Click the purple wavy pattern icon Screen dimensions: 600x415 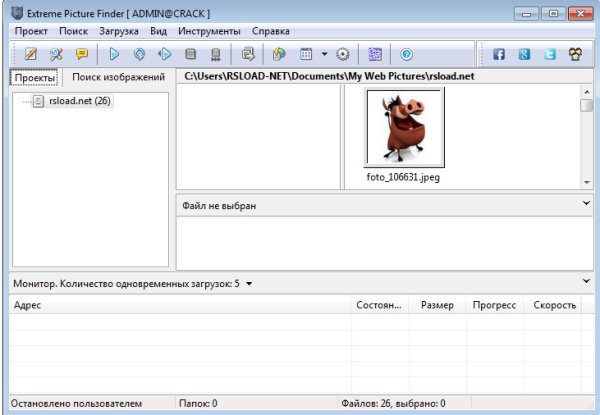375,54
